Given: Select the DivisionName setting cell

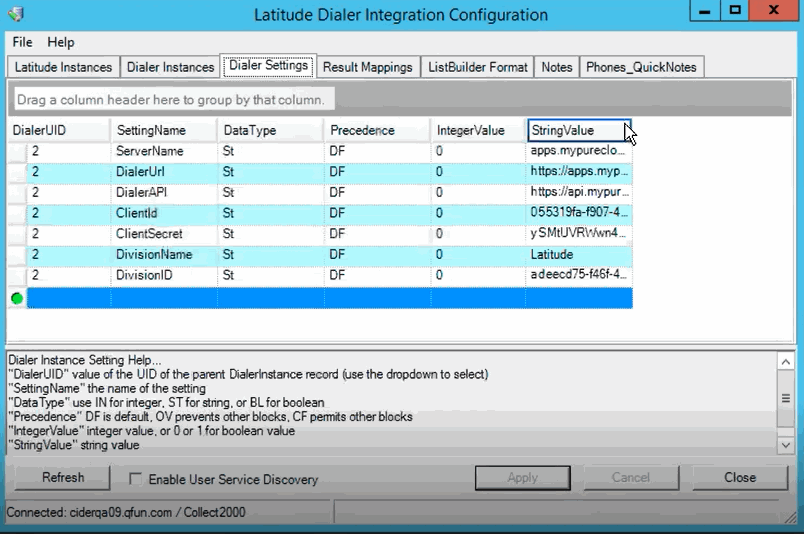Looking at the screenshot, I should pos(164,254).
